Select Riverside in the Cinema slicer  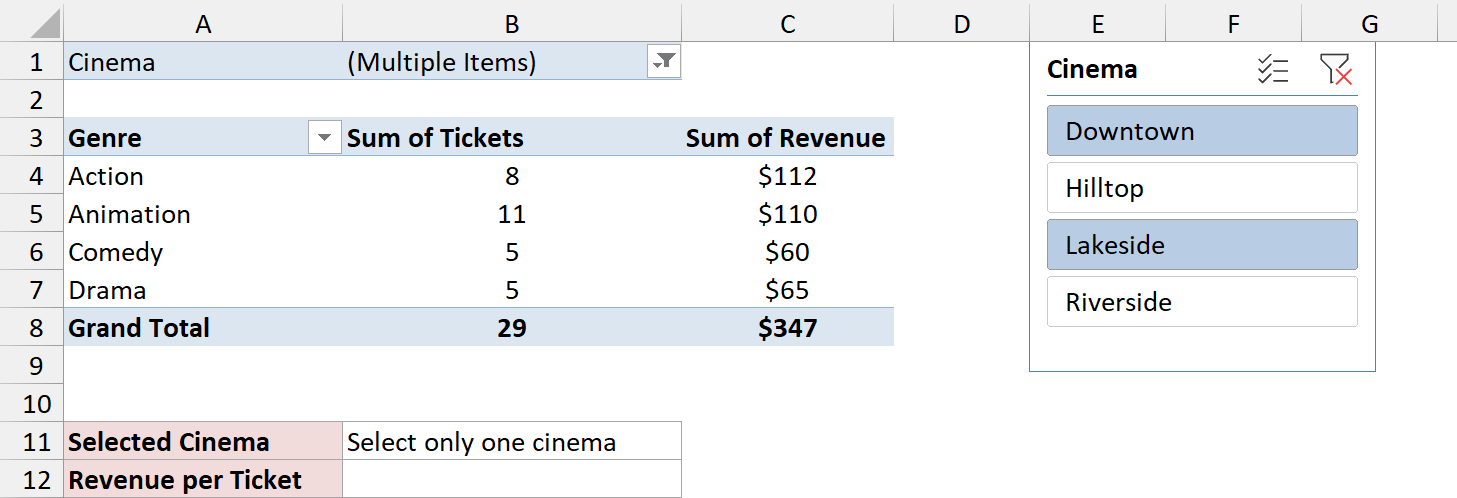1202,302
